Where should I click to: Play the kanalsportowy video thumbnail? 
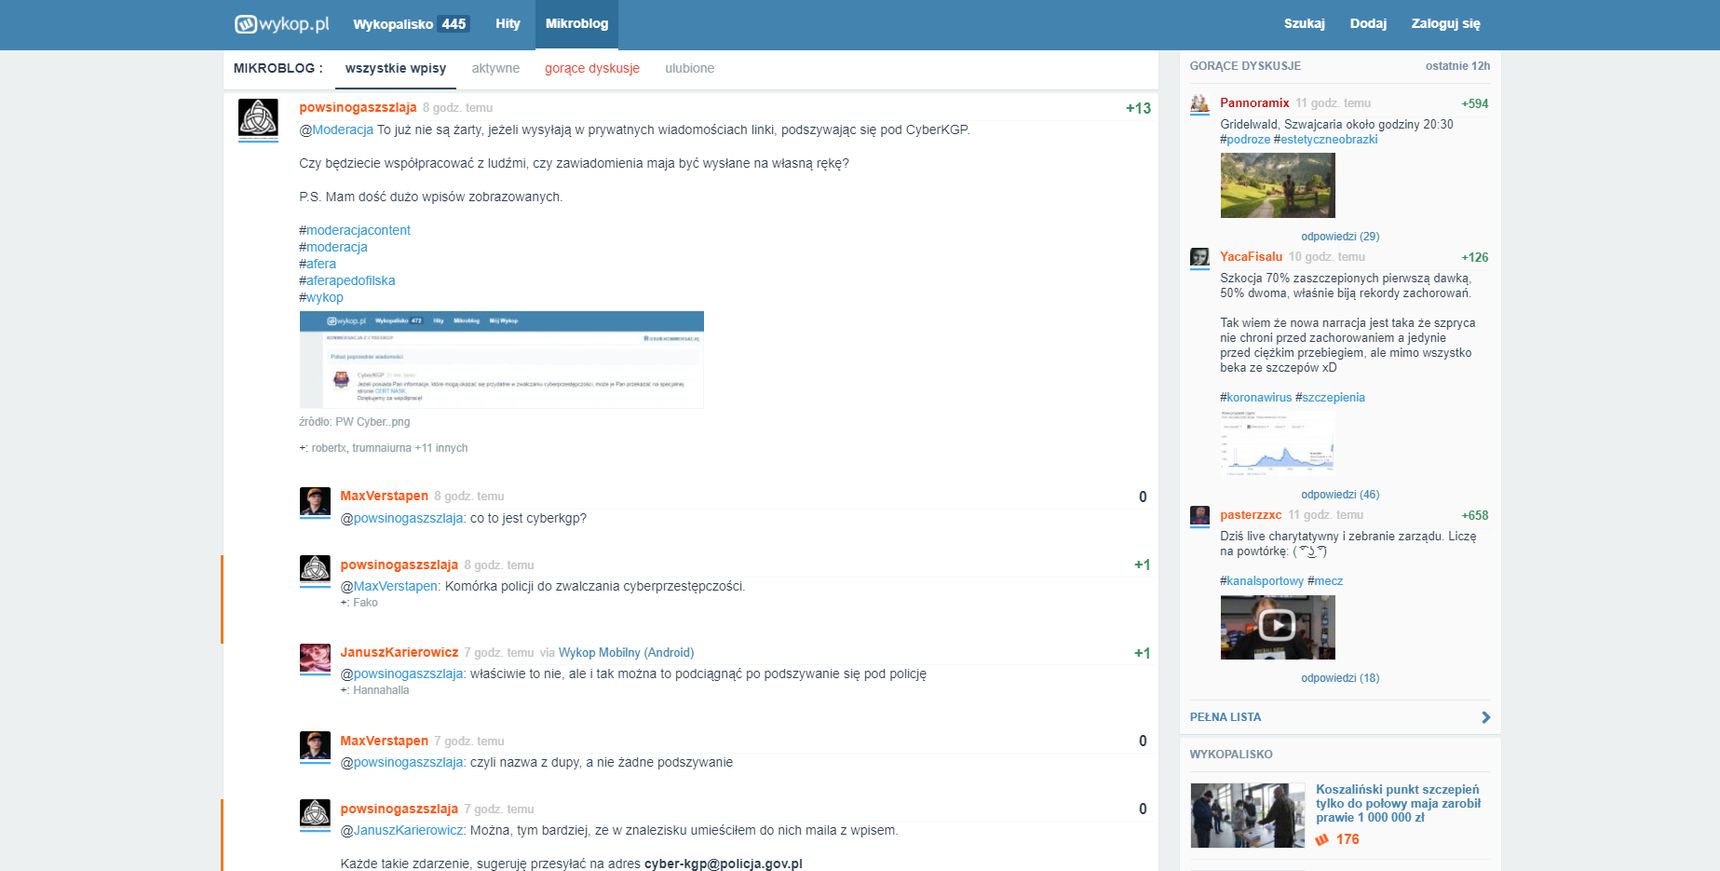pyautogui.click(x=1277, y=627)
